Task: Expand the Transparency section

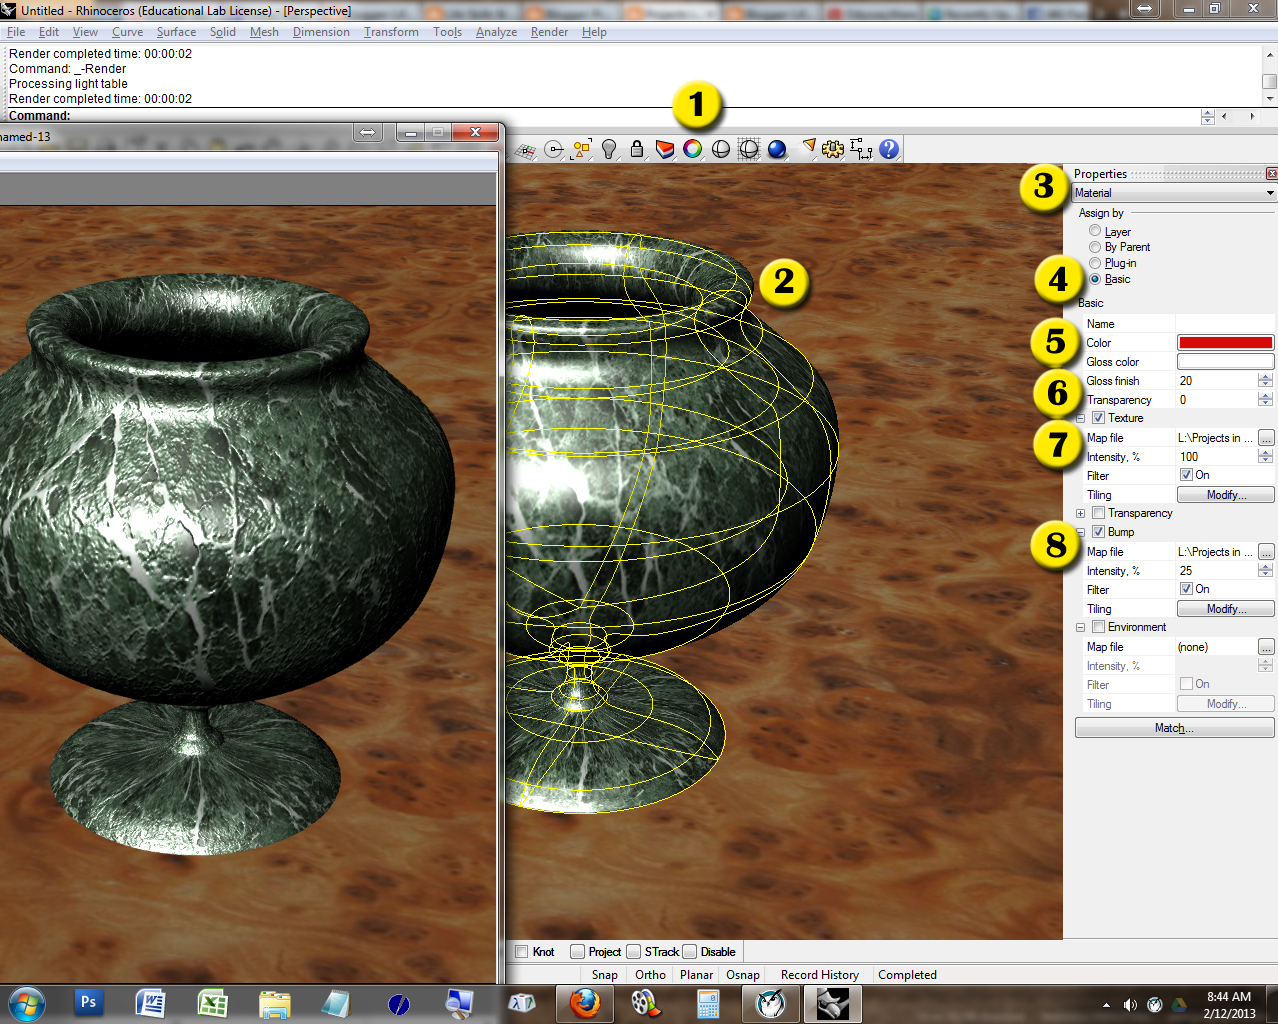Action: point(1080,513)
